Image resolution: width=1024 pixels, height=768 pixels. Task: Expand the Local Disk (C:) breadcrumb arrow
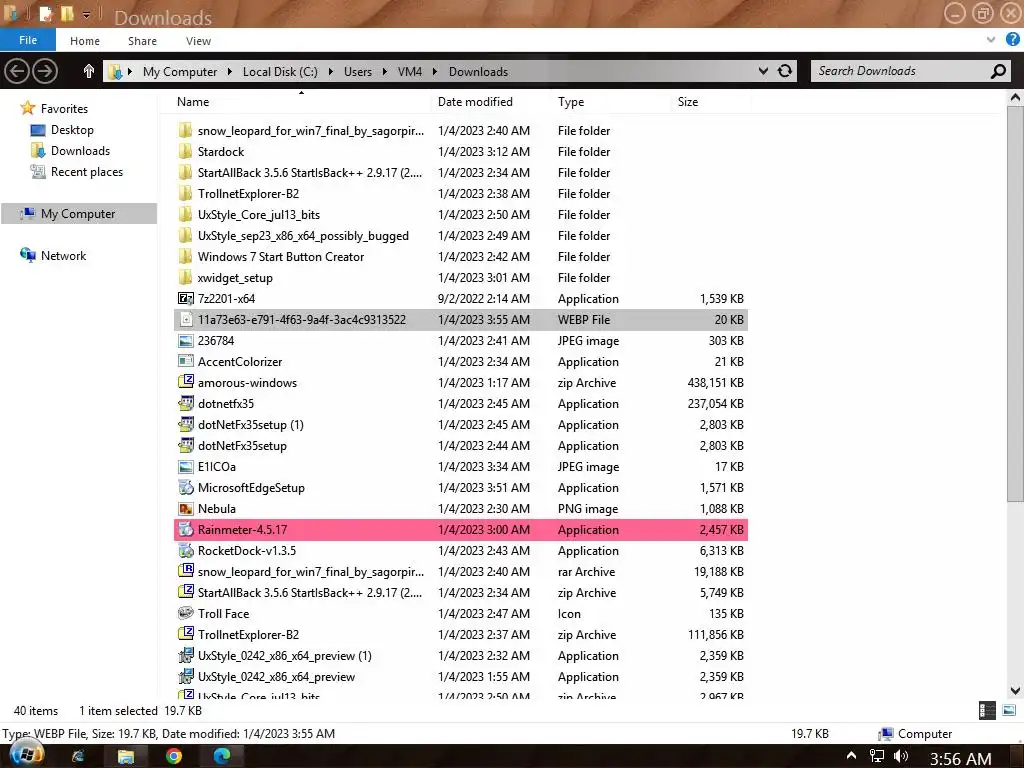[330, 71]
